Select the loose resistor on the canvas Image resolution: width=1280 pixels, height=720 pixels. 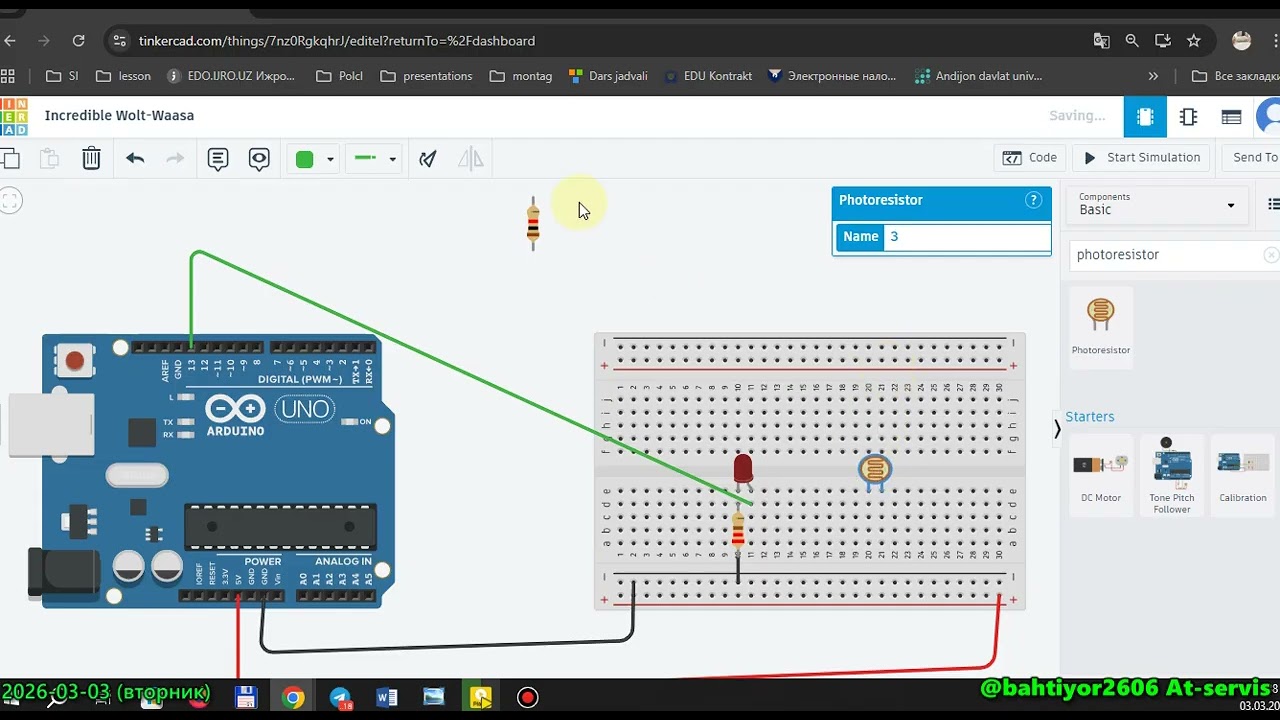pos(533,223)
